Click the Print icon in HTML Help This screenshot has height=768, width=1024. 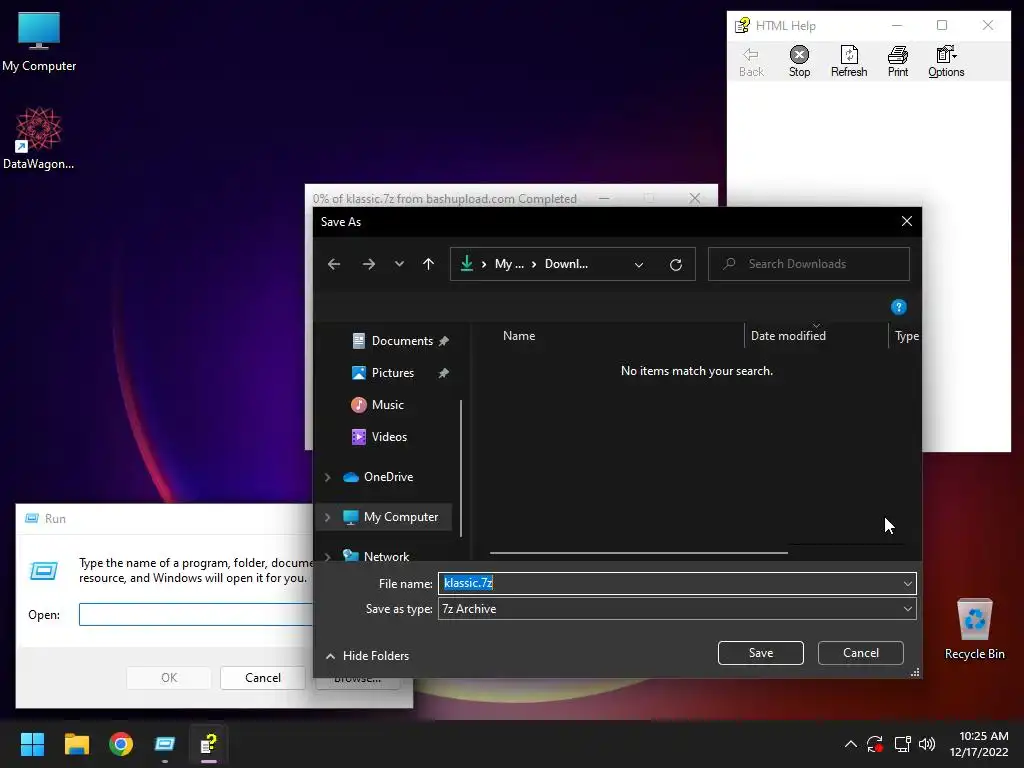pos(897,55)
